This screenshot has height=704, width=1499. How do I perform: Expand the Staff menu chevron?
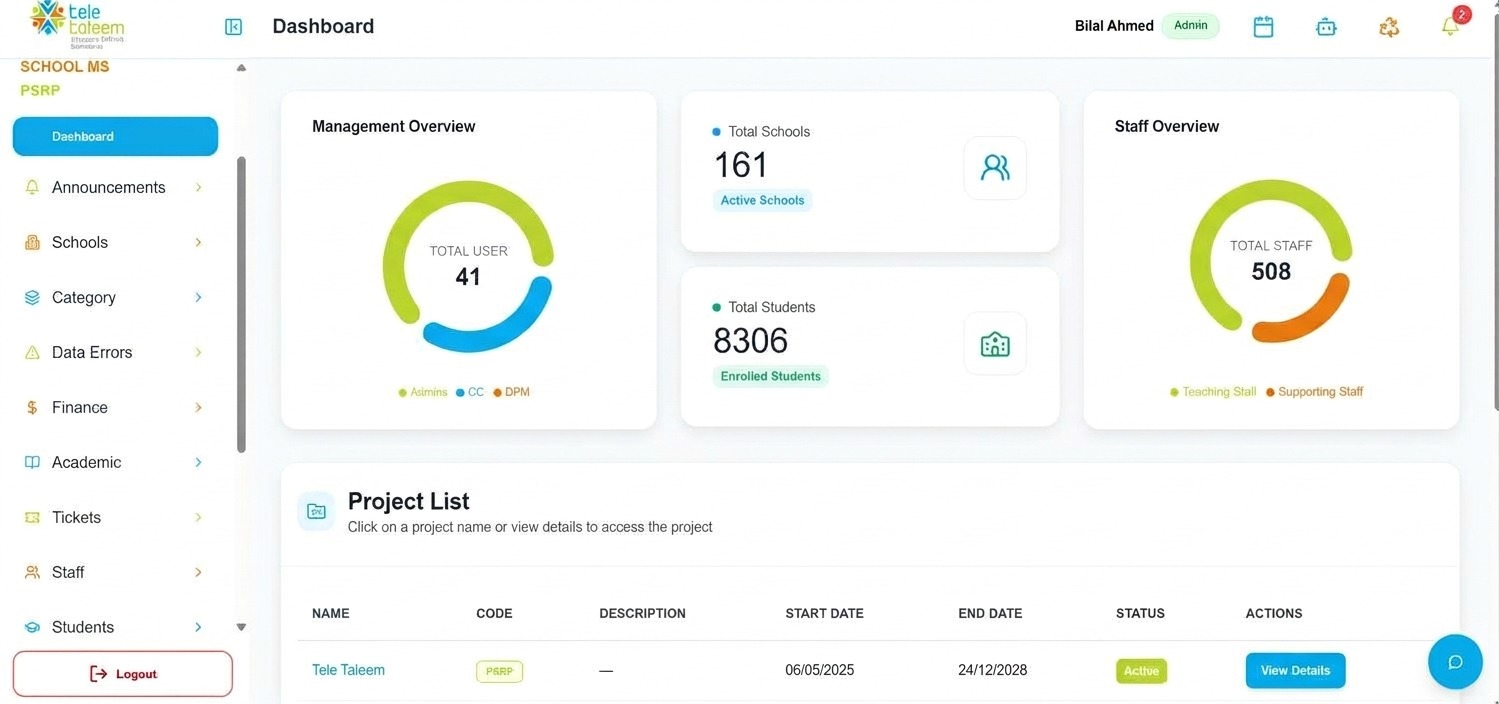(x=198, y=572)
